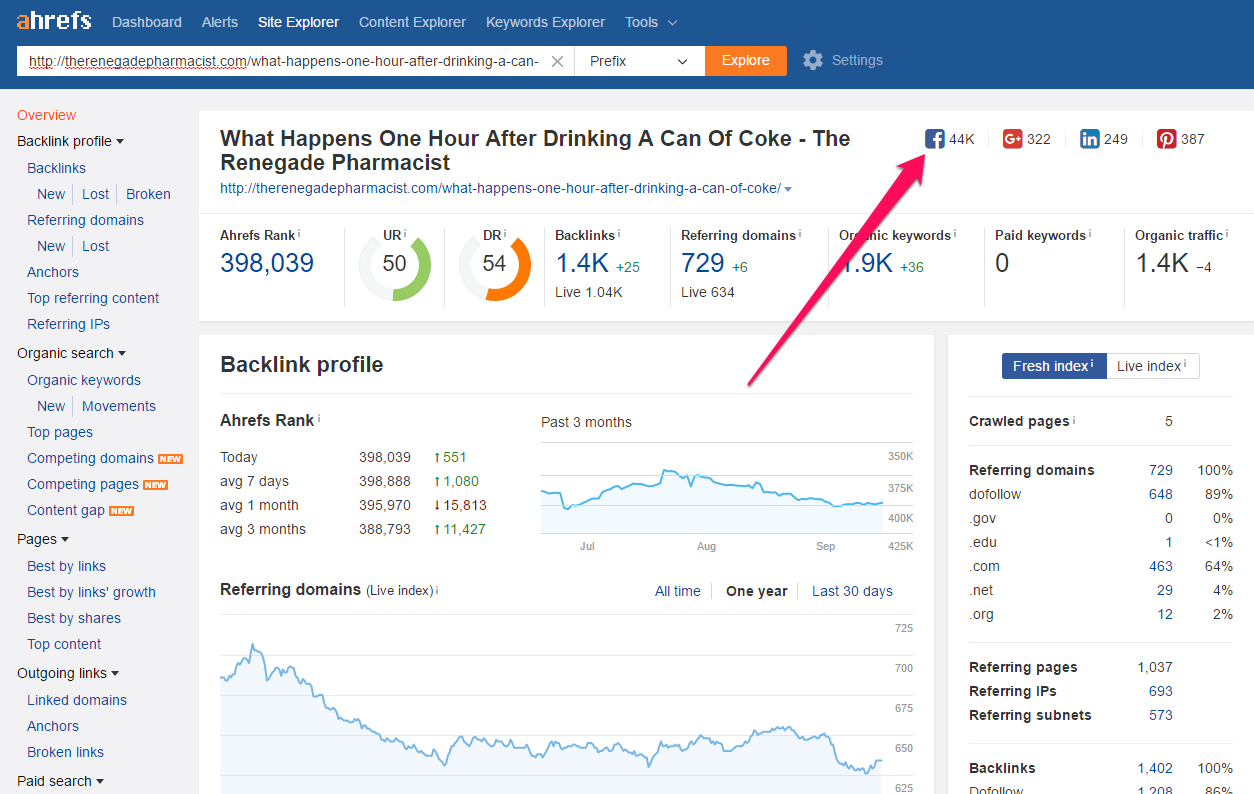
Task: Clear the URL field with the X icon
Action: (x=558, y=61)
